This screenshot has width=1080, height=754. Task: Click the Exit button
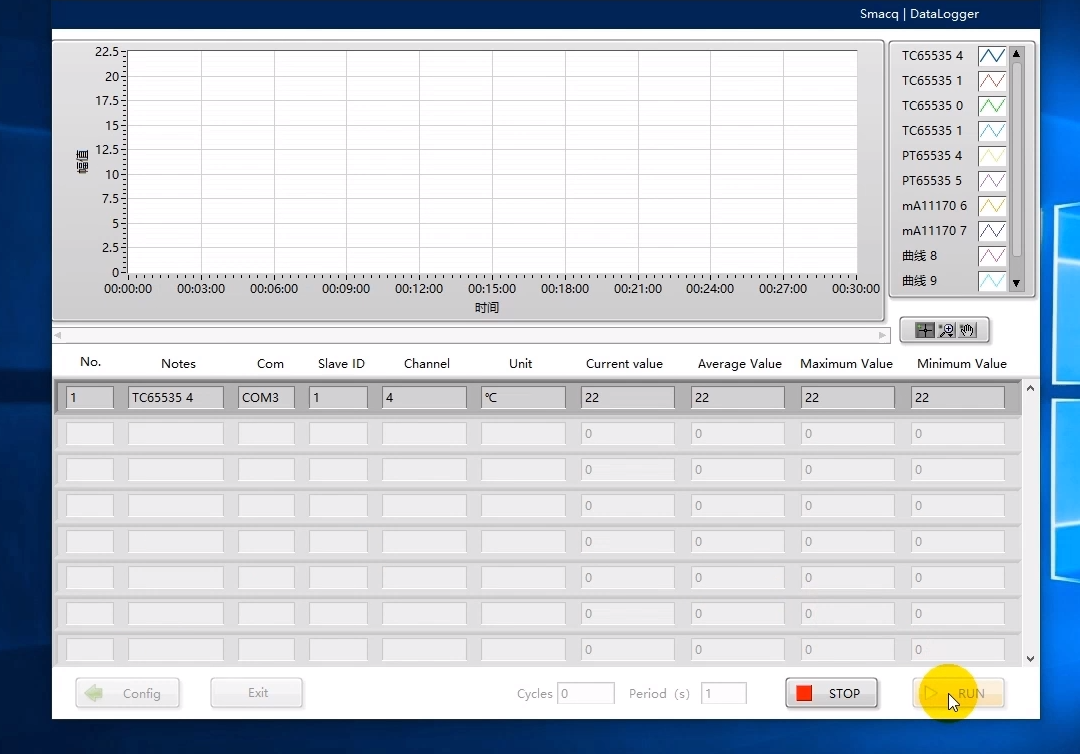[x=256, y=693]
